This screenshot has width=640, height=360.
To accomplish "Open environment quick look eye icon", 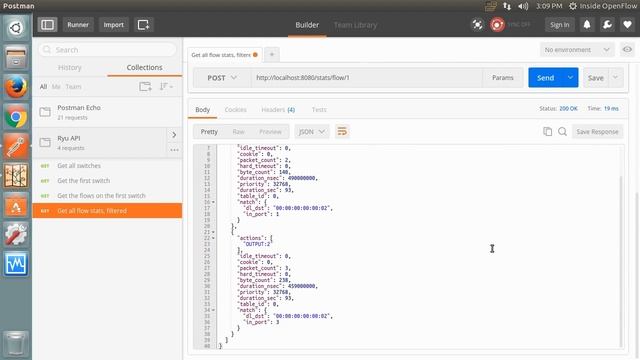I will tap(627, 50).
